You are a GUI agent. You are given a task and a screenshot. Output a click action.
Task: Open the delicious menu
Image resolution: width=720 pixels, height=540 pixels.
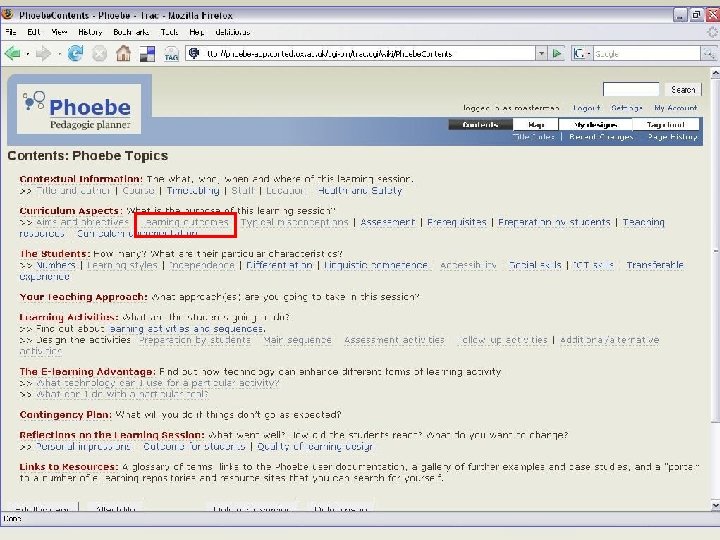pos(232,32)
